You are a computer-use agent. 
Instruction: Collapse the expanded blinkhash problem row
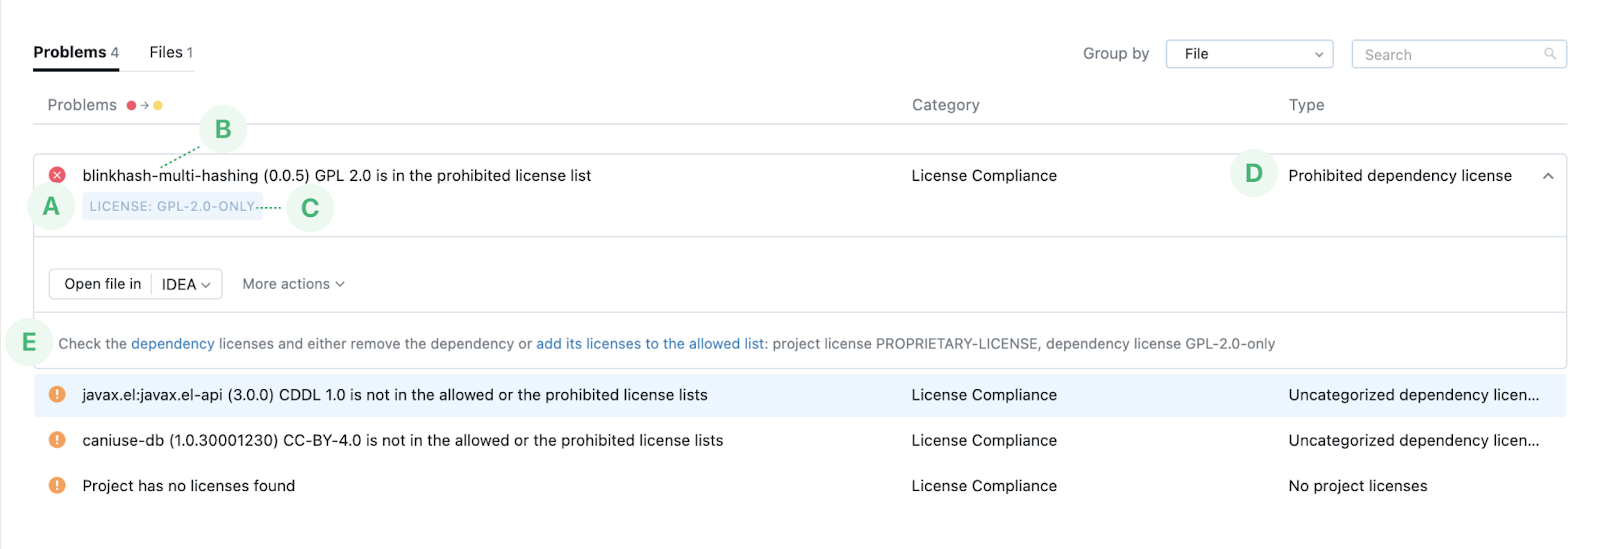tap(1548, 176)
